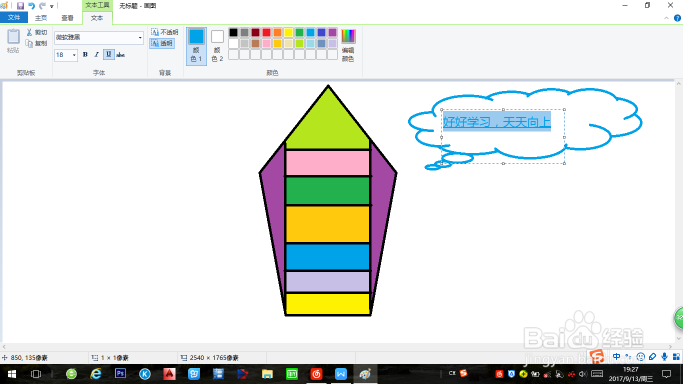Click the Sogou emoji face icon
The width and height of the screenshot is (683, 384).
[640, 357]
